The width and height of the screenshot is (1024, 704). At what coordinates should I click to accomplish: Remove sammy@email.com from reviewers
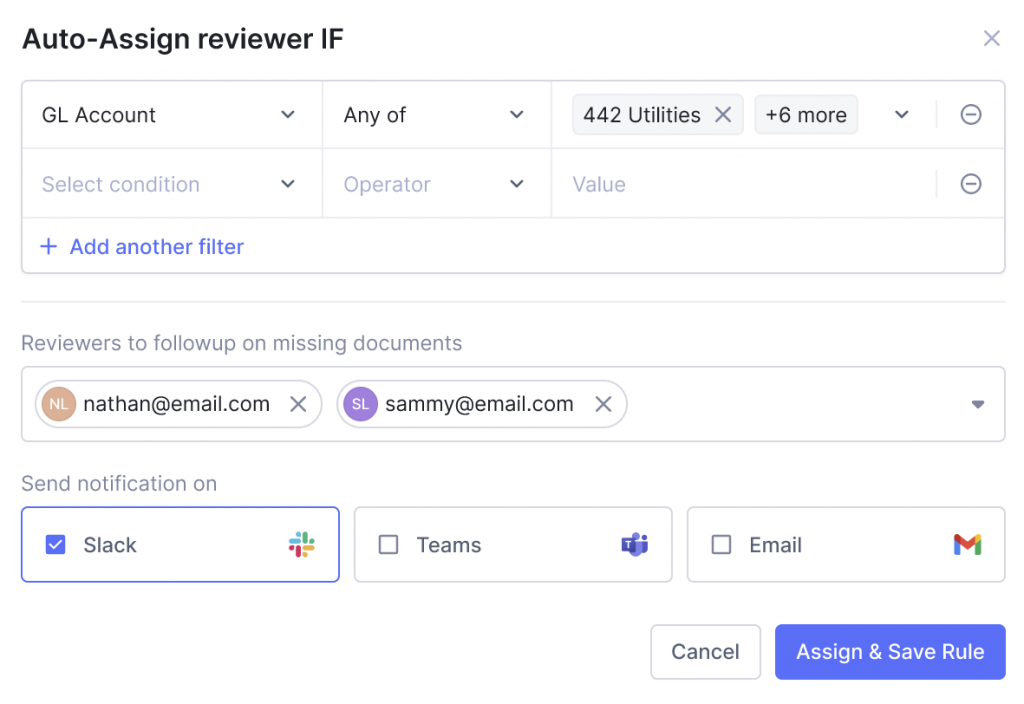tap(603, 404)
